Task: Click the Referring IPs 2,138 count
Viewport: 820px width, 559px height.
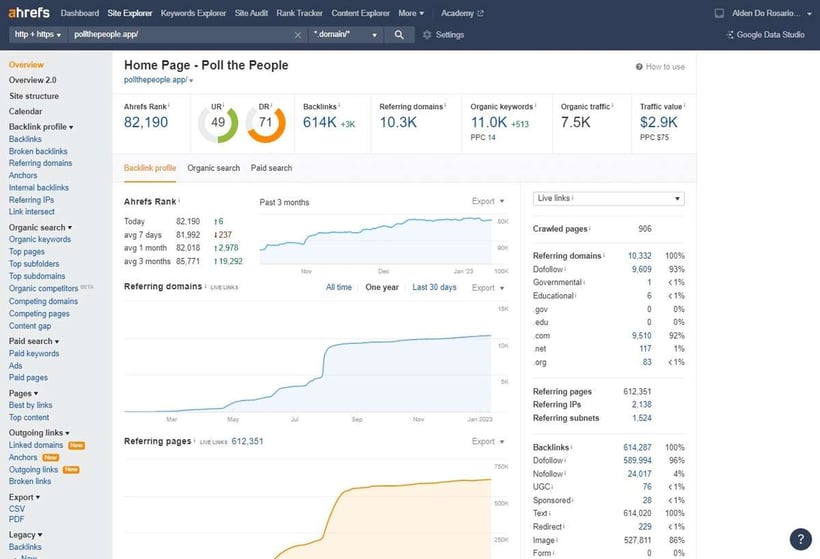Action: 642,405
